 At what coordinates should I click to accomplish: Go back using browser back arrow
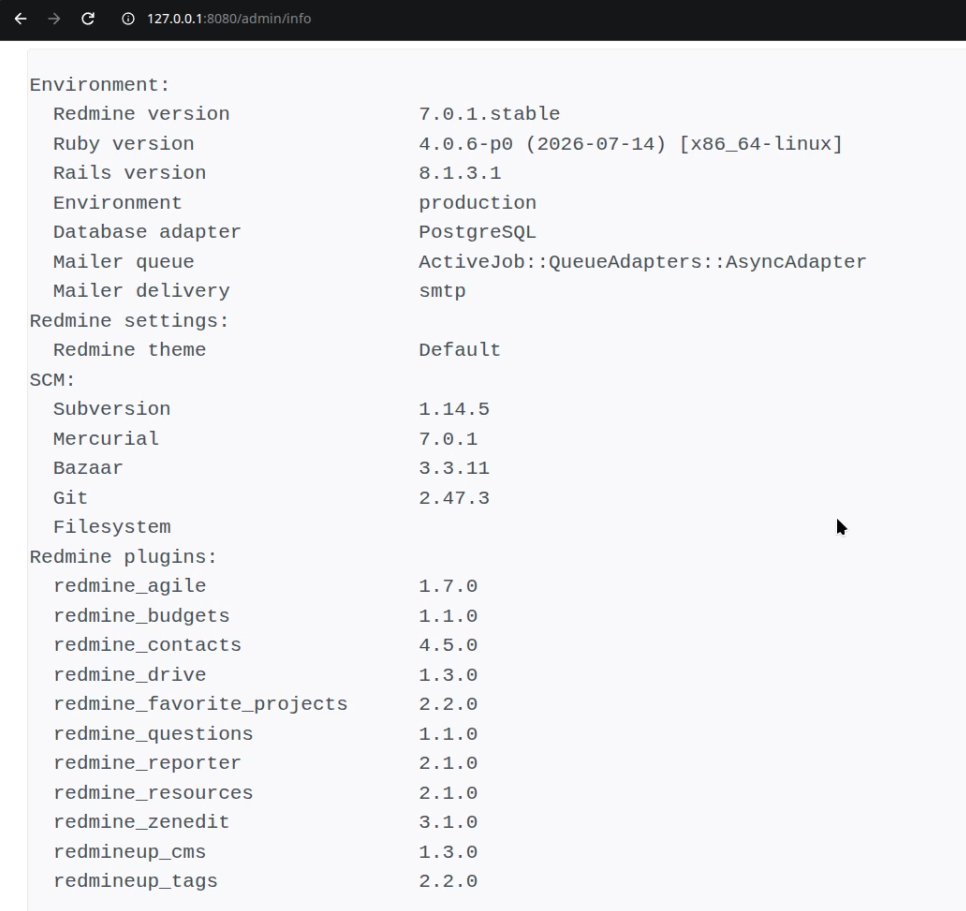pos(20,18)
